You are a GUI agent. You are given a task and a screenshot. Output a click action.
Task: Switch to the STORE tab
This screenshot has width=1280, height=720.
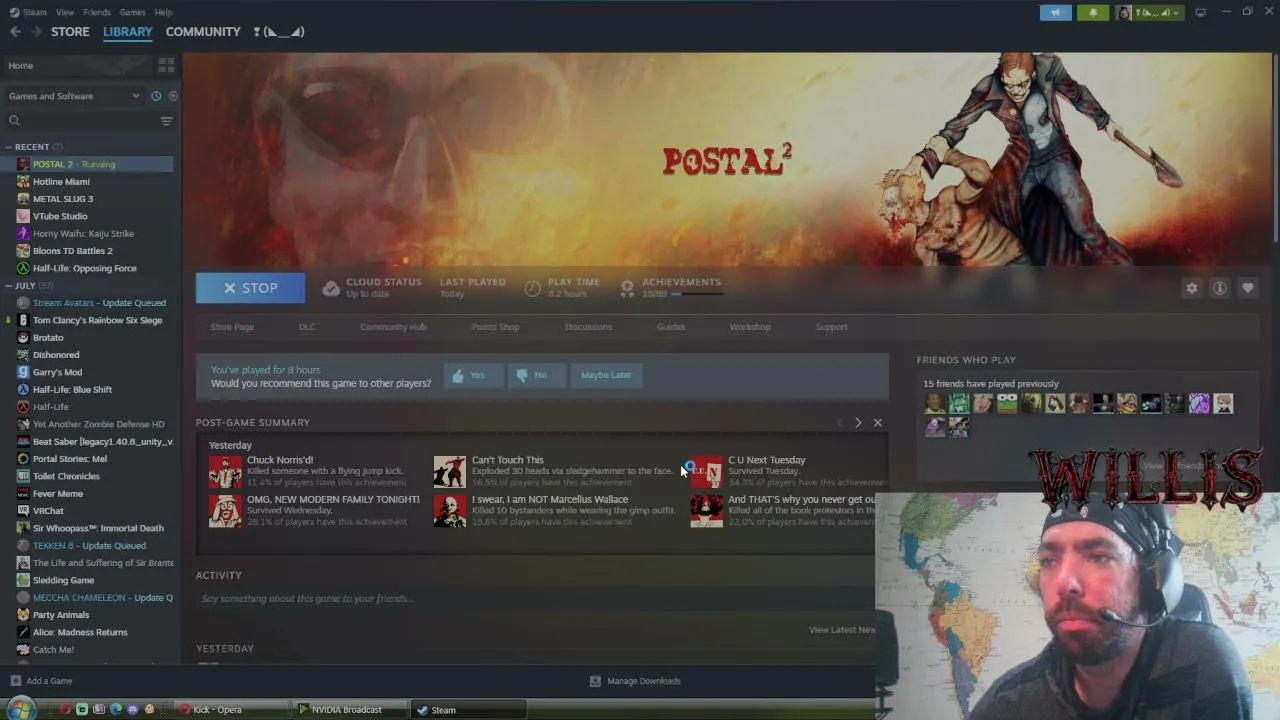coord(70,32)
